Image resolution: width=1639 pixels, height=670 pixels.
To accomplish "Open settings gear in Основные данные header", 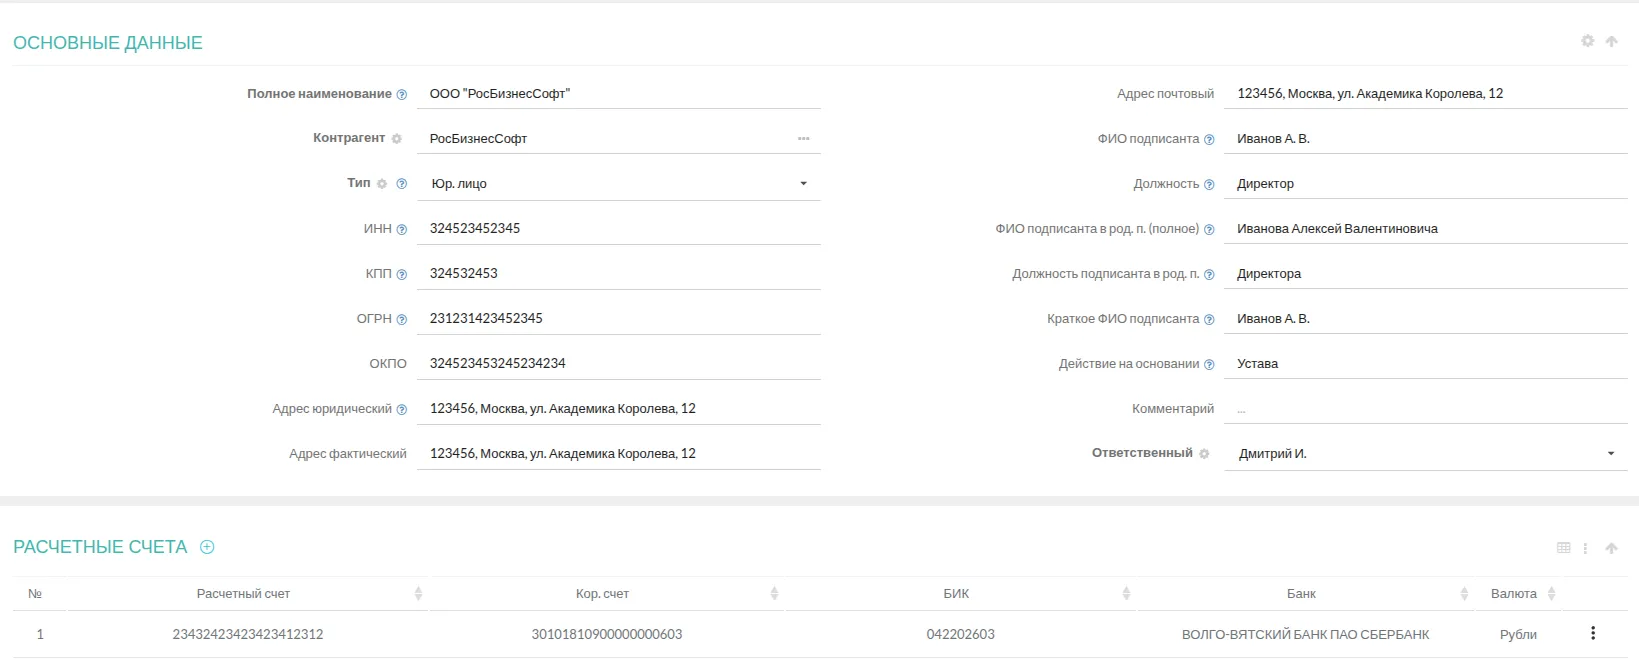I will pos(1587,41).
